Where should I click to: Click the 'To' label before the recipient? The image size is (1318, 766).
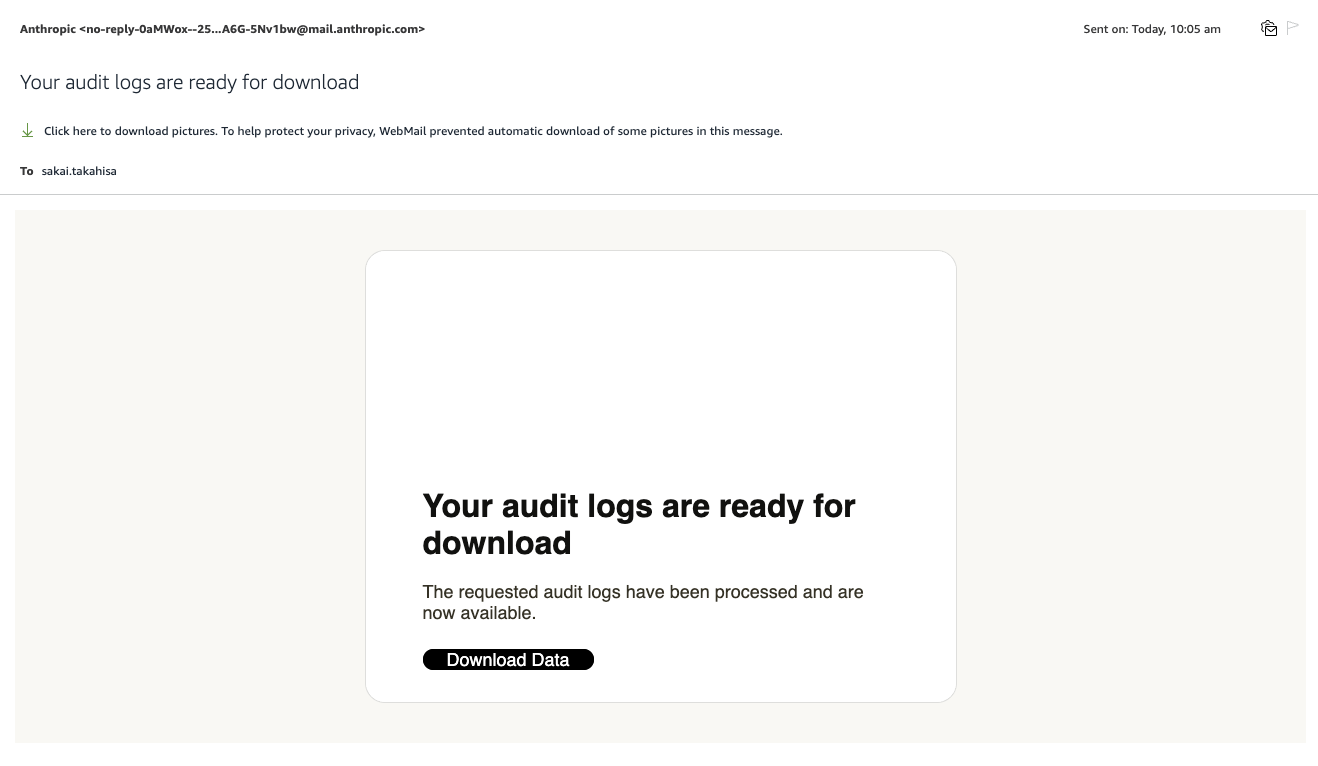pyautogui.click(x=27, y=171)
